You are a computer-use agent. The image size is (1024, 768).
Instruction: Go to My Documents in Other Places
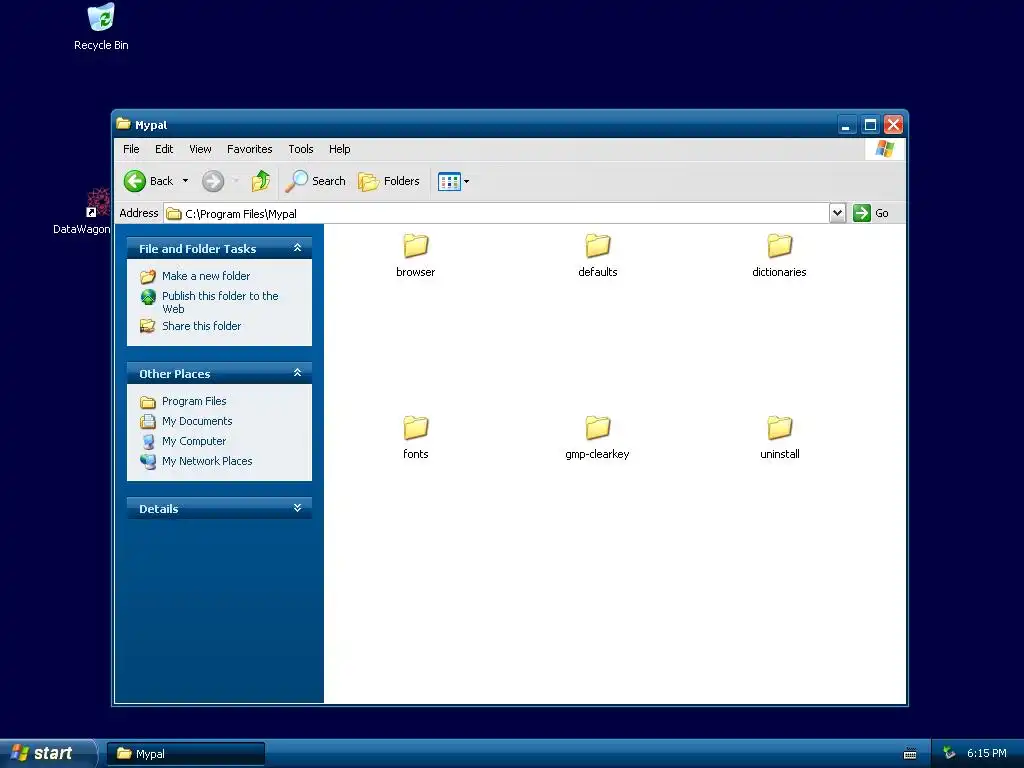pos(197,421)
